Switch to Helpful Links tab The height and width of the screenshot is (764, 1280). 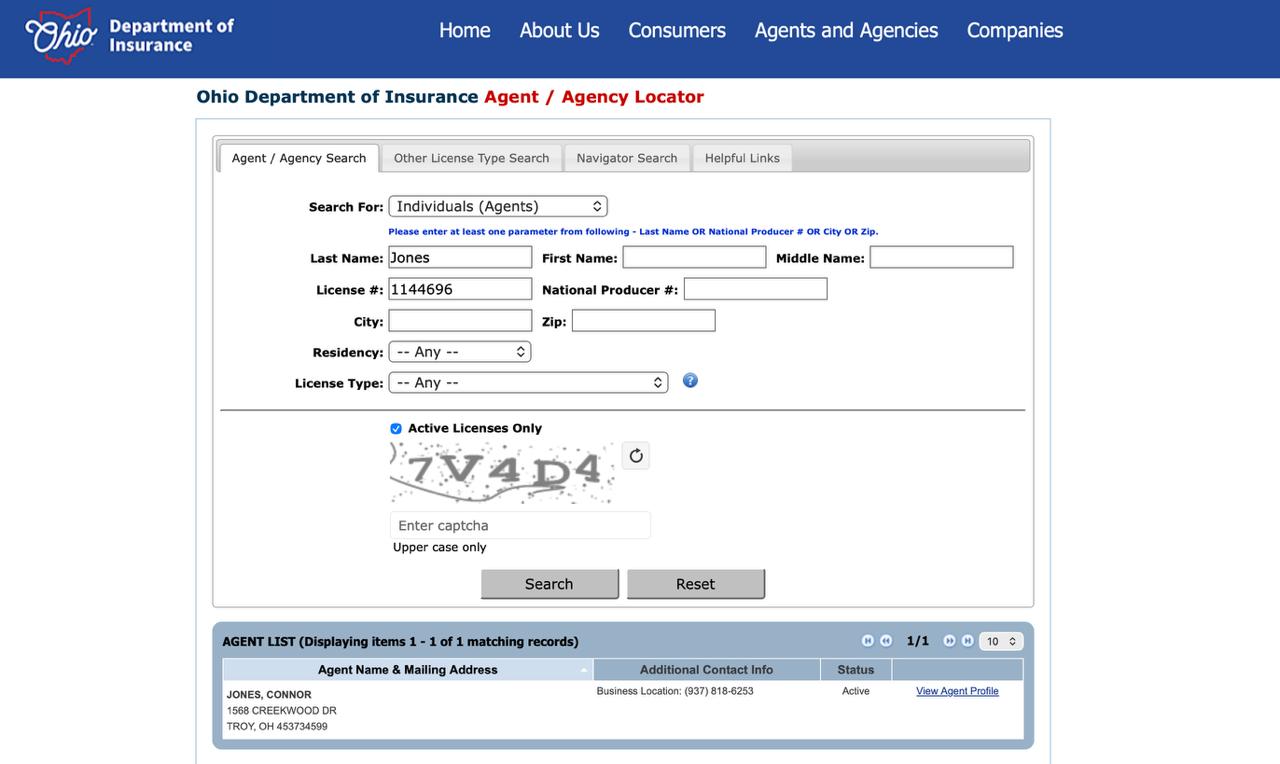pyautogui.click(x=742, y=158)
